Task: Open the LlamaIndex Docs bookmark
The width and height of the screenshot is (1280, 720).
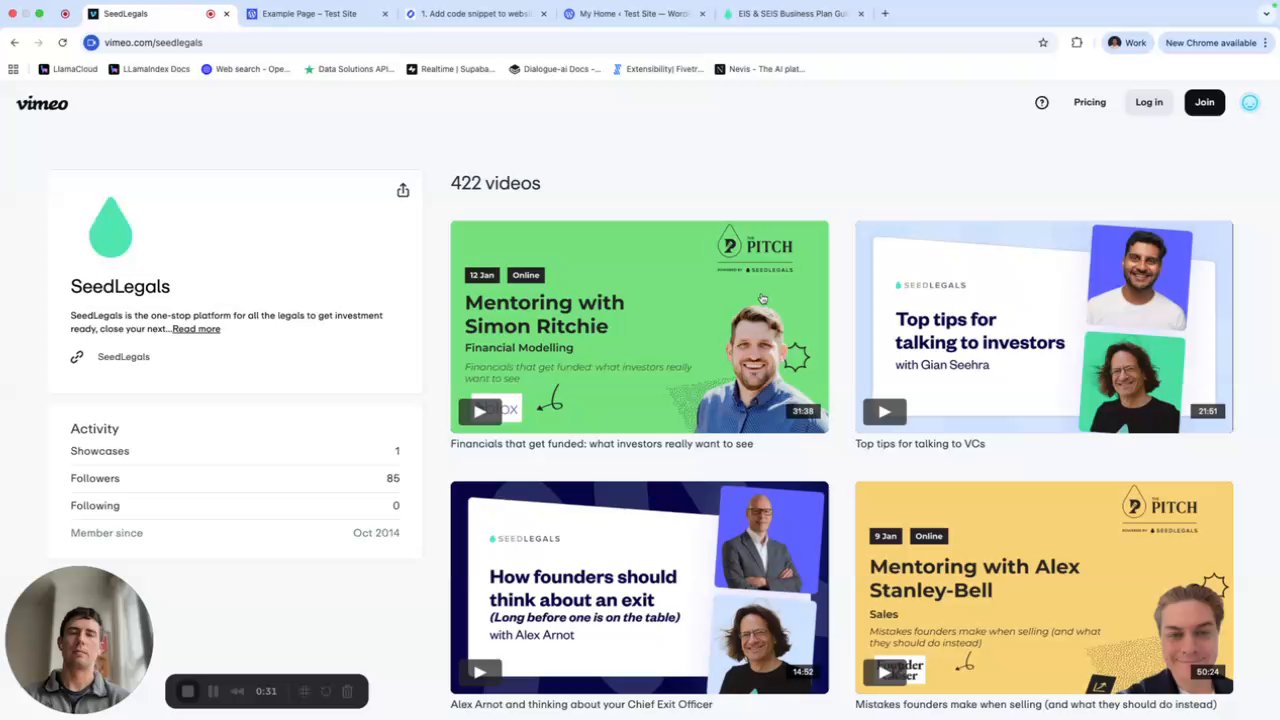Action: pos(149,69)
